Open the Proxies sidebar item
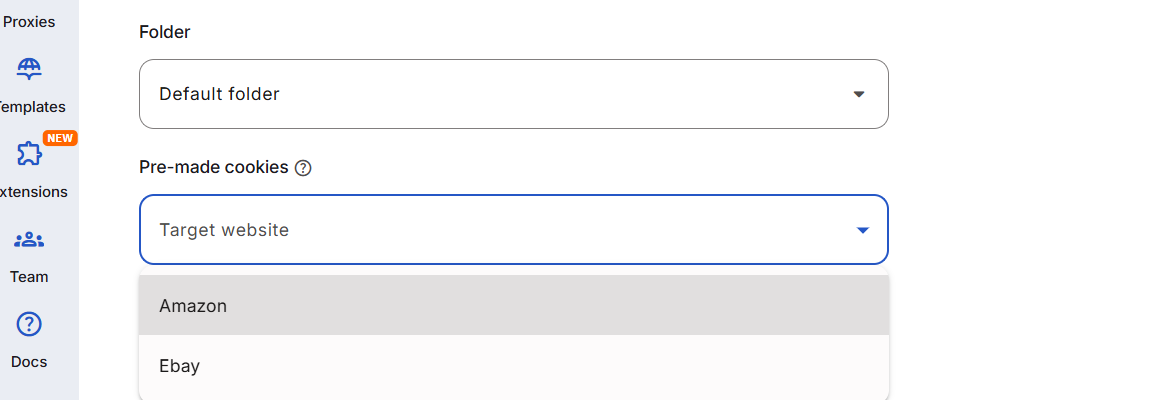The image size is (1168, 400). tap(29, 22)
